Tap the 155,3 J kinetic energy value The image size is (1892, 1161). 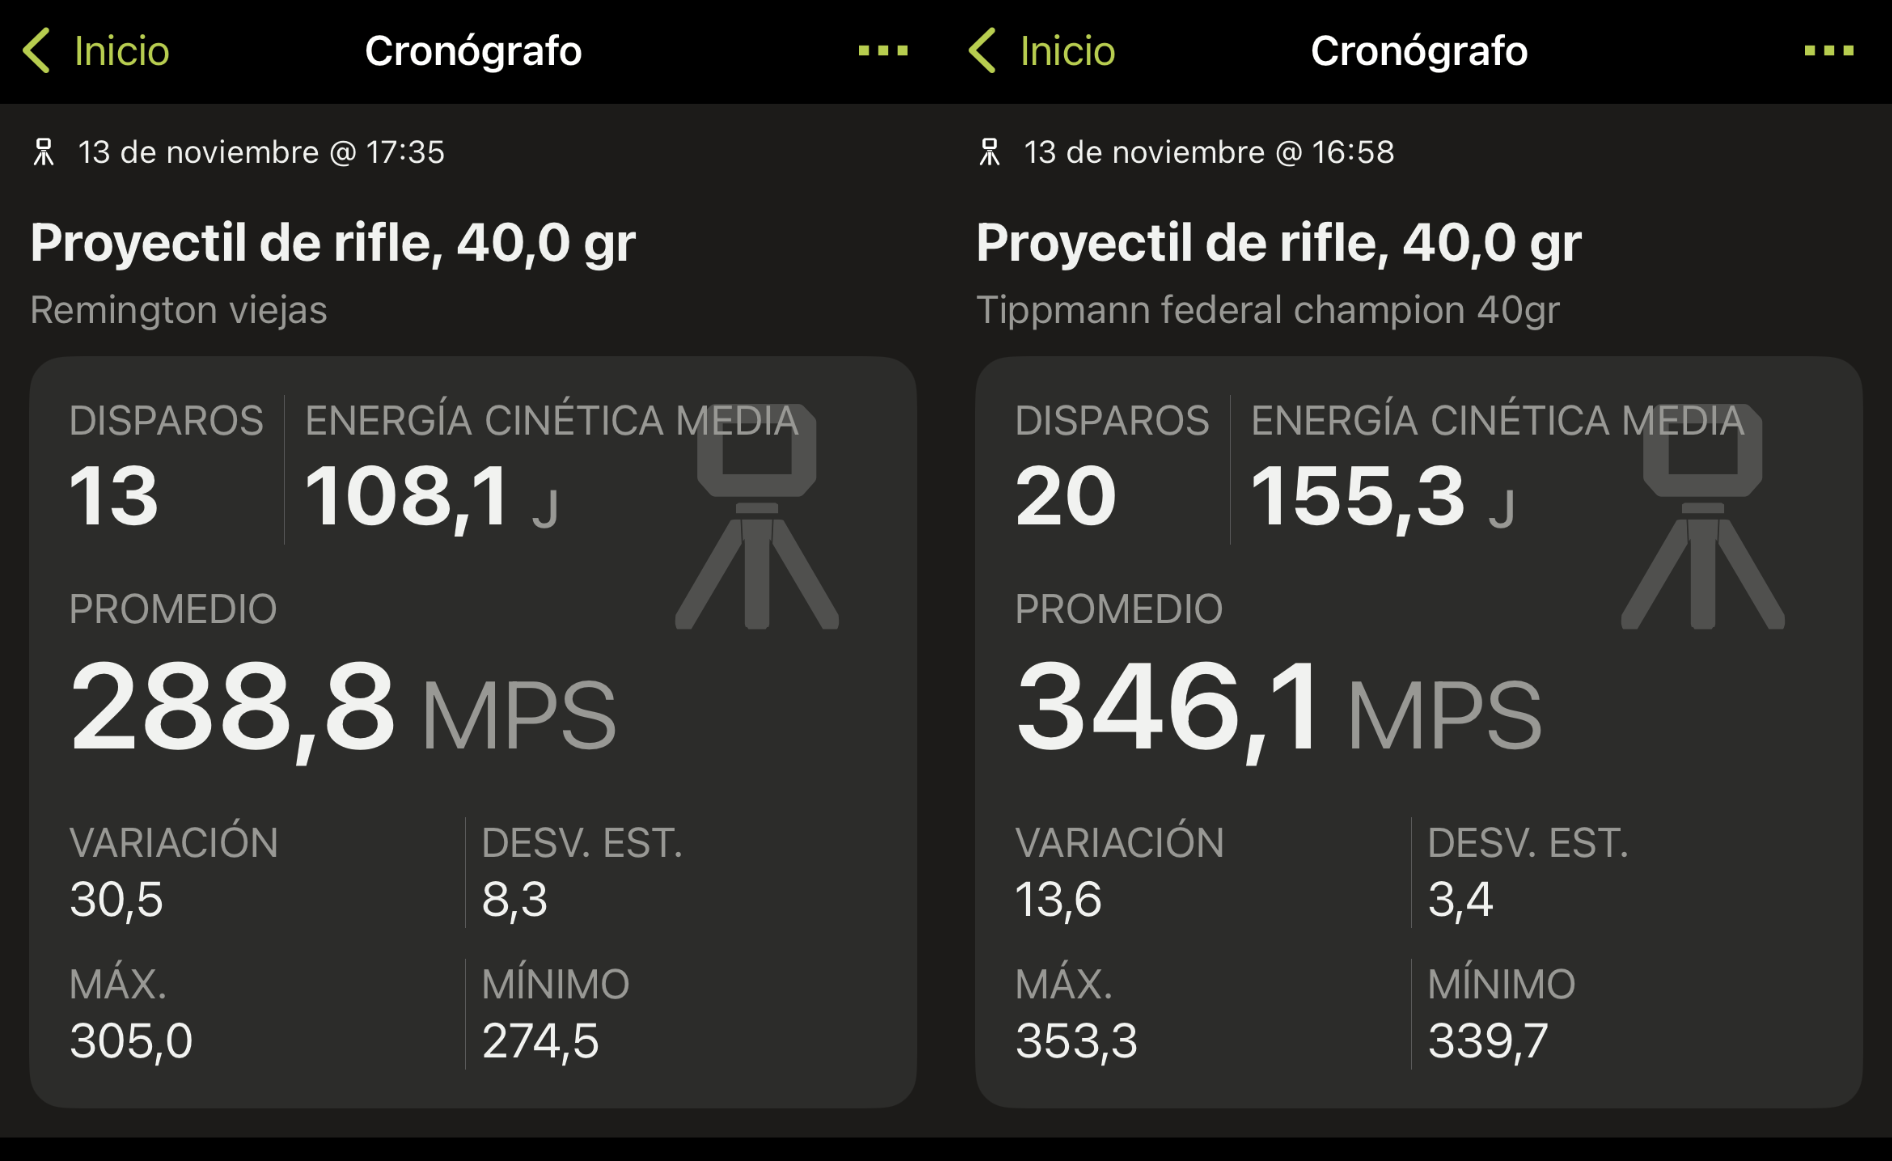[1381, 497]
